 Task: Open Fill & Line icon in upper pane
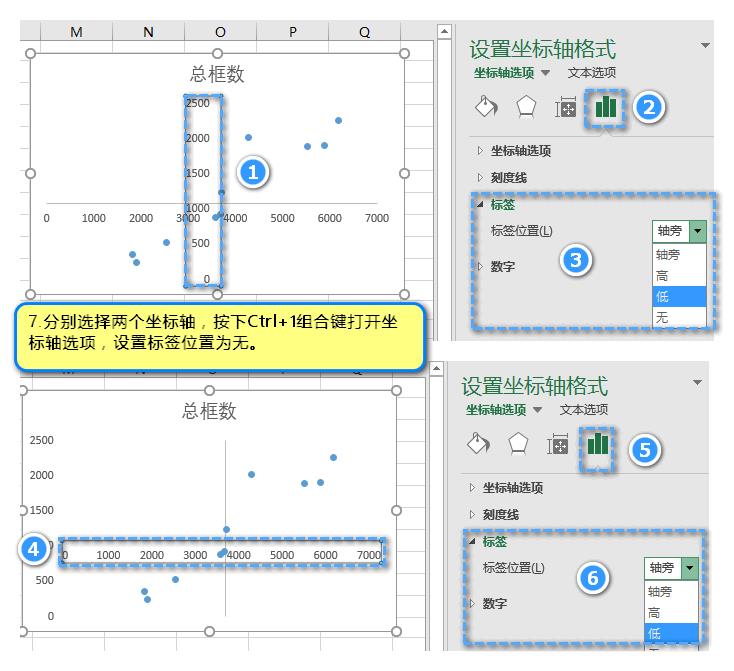coord(486,108)
